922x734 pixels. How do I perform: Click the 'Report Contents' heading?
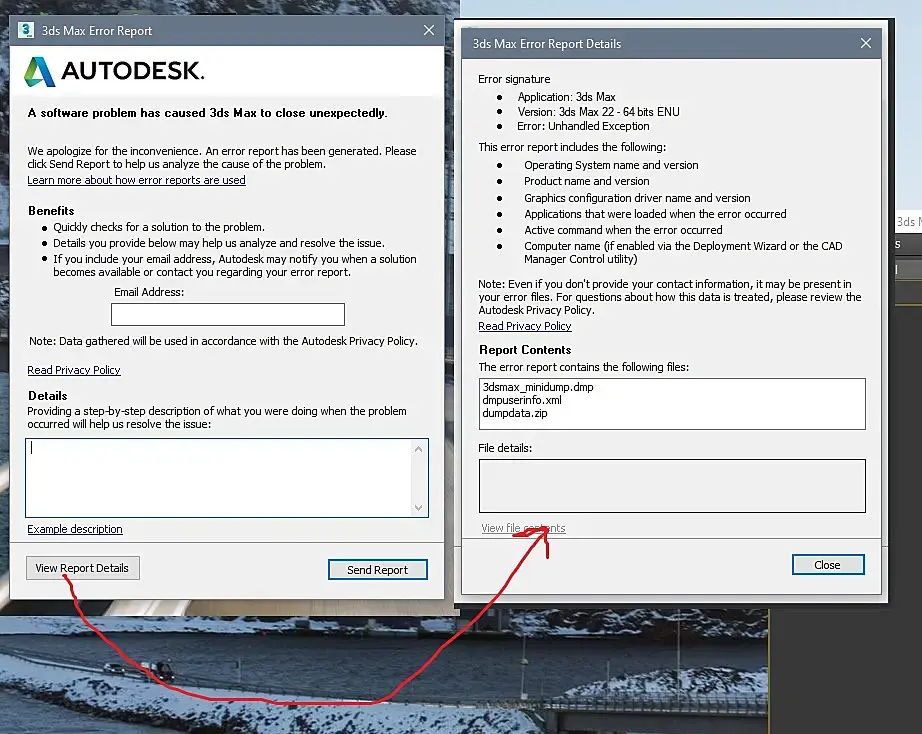(x=525, y=349)
